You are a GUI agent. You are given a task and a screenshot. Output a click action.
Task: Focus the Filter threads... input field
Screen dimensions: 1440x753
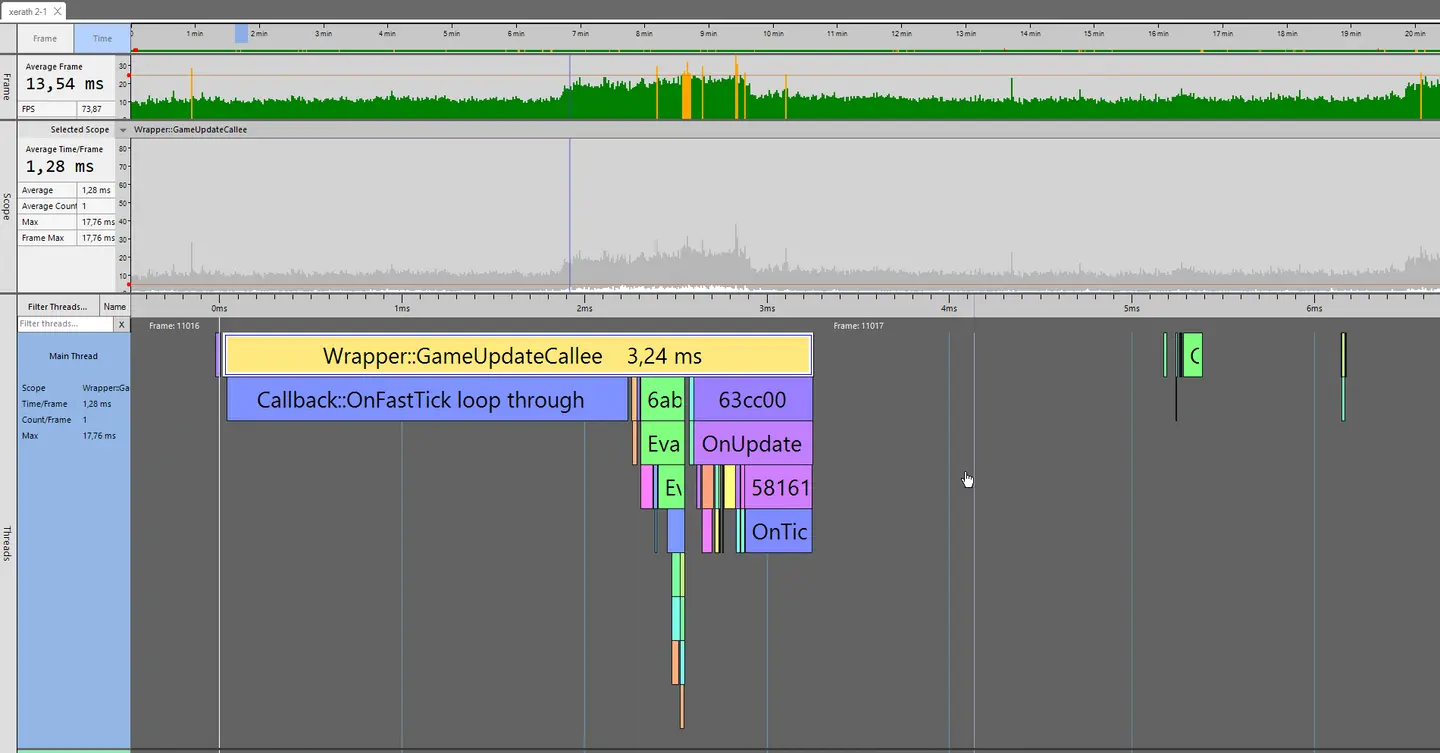coord(65,324)
